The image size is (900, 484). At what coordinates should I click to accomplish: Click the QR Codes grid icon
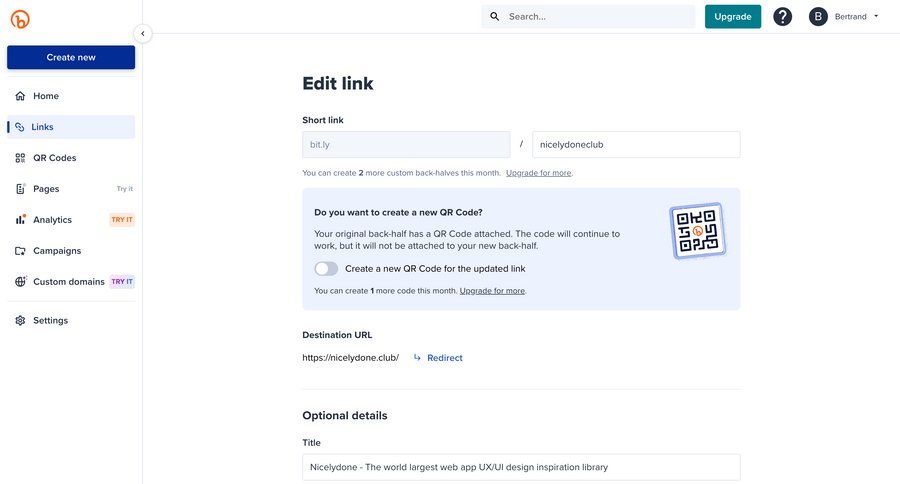20,158
